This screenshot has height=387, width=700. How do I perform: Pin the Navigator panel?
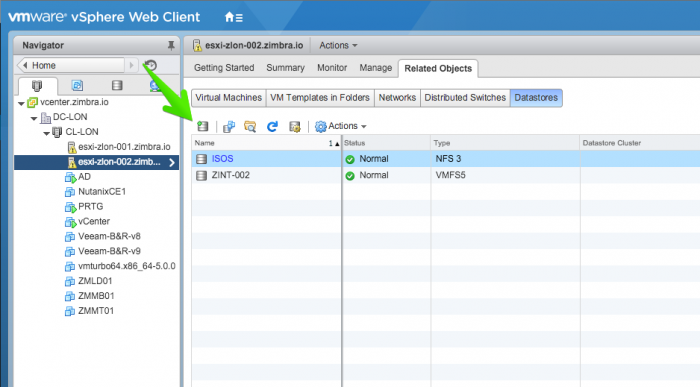[171, 45]
